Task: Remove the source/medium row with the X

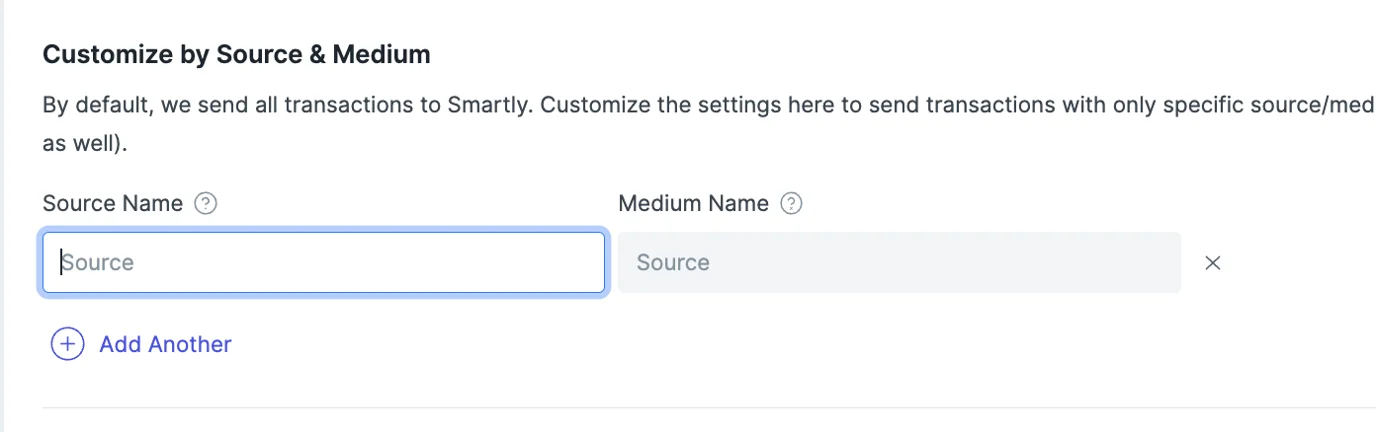Action: [1213, 263]
